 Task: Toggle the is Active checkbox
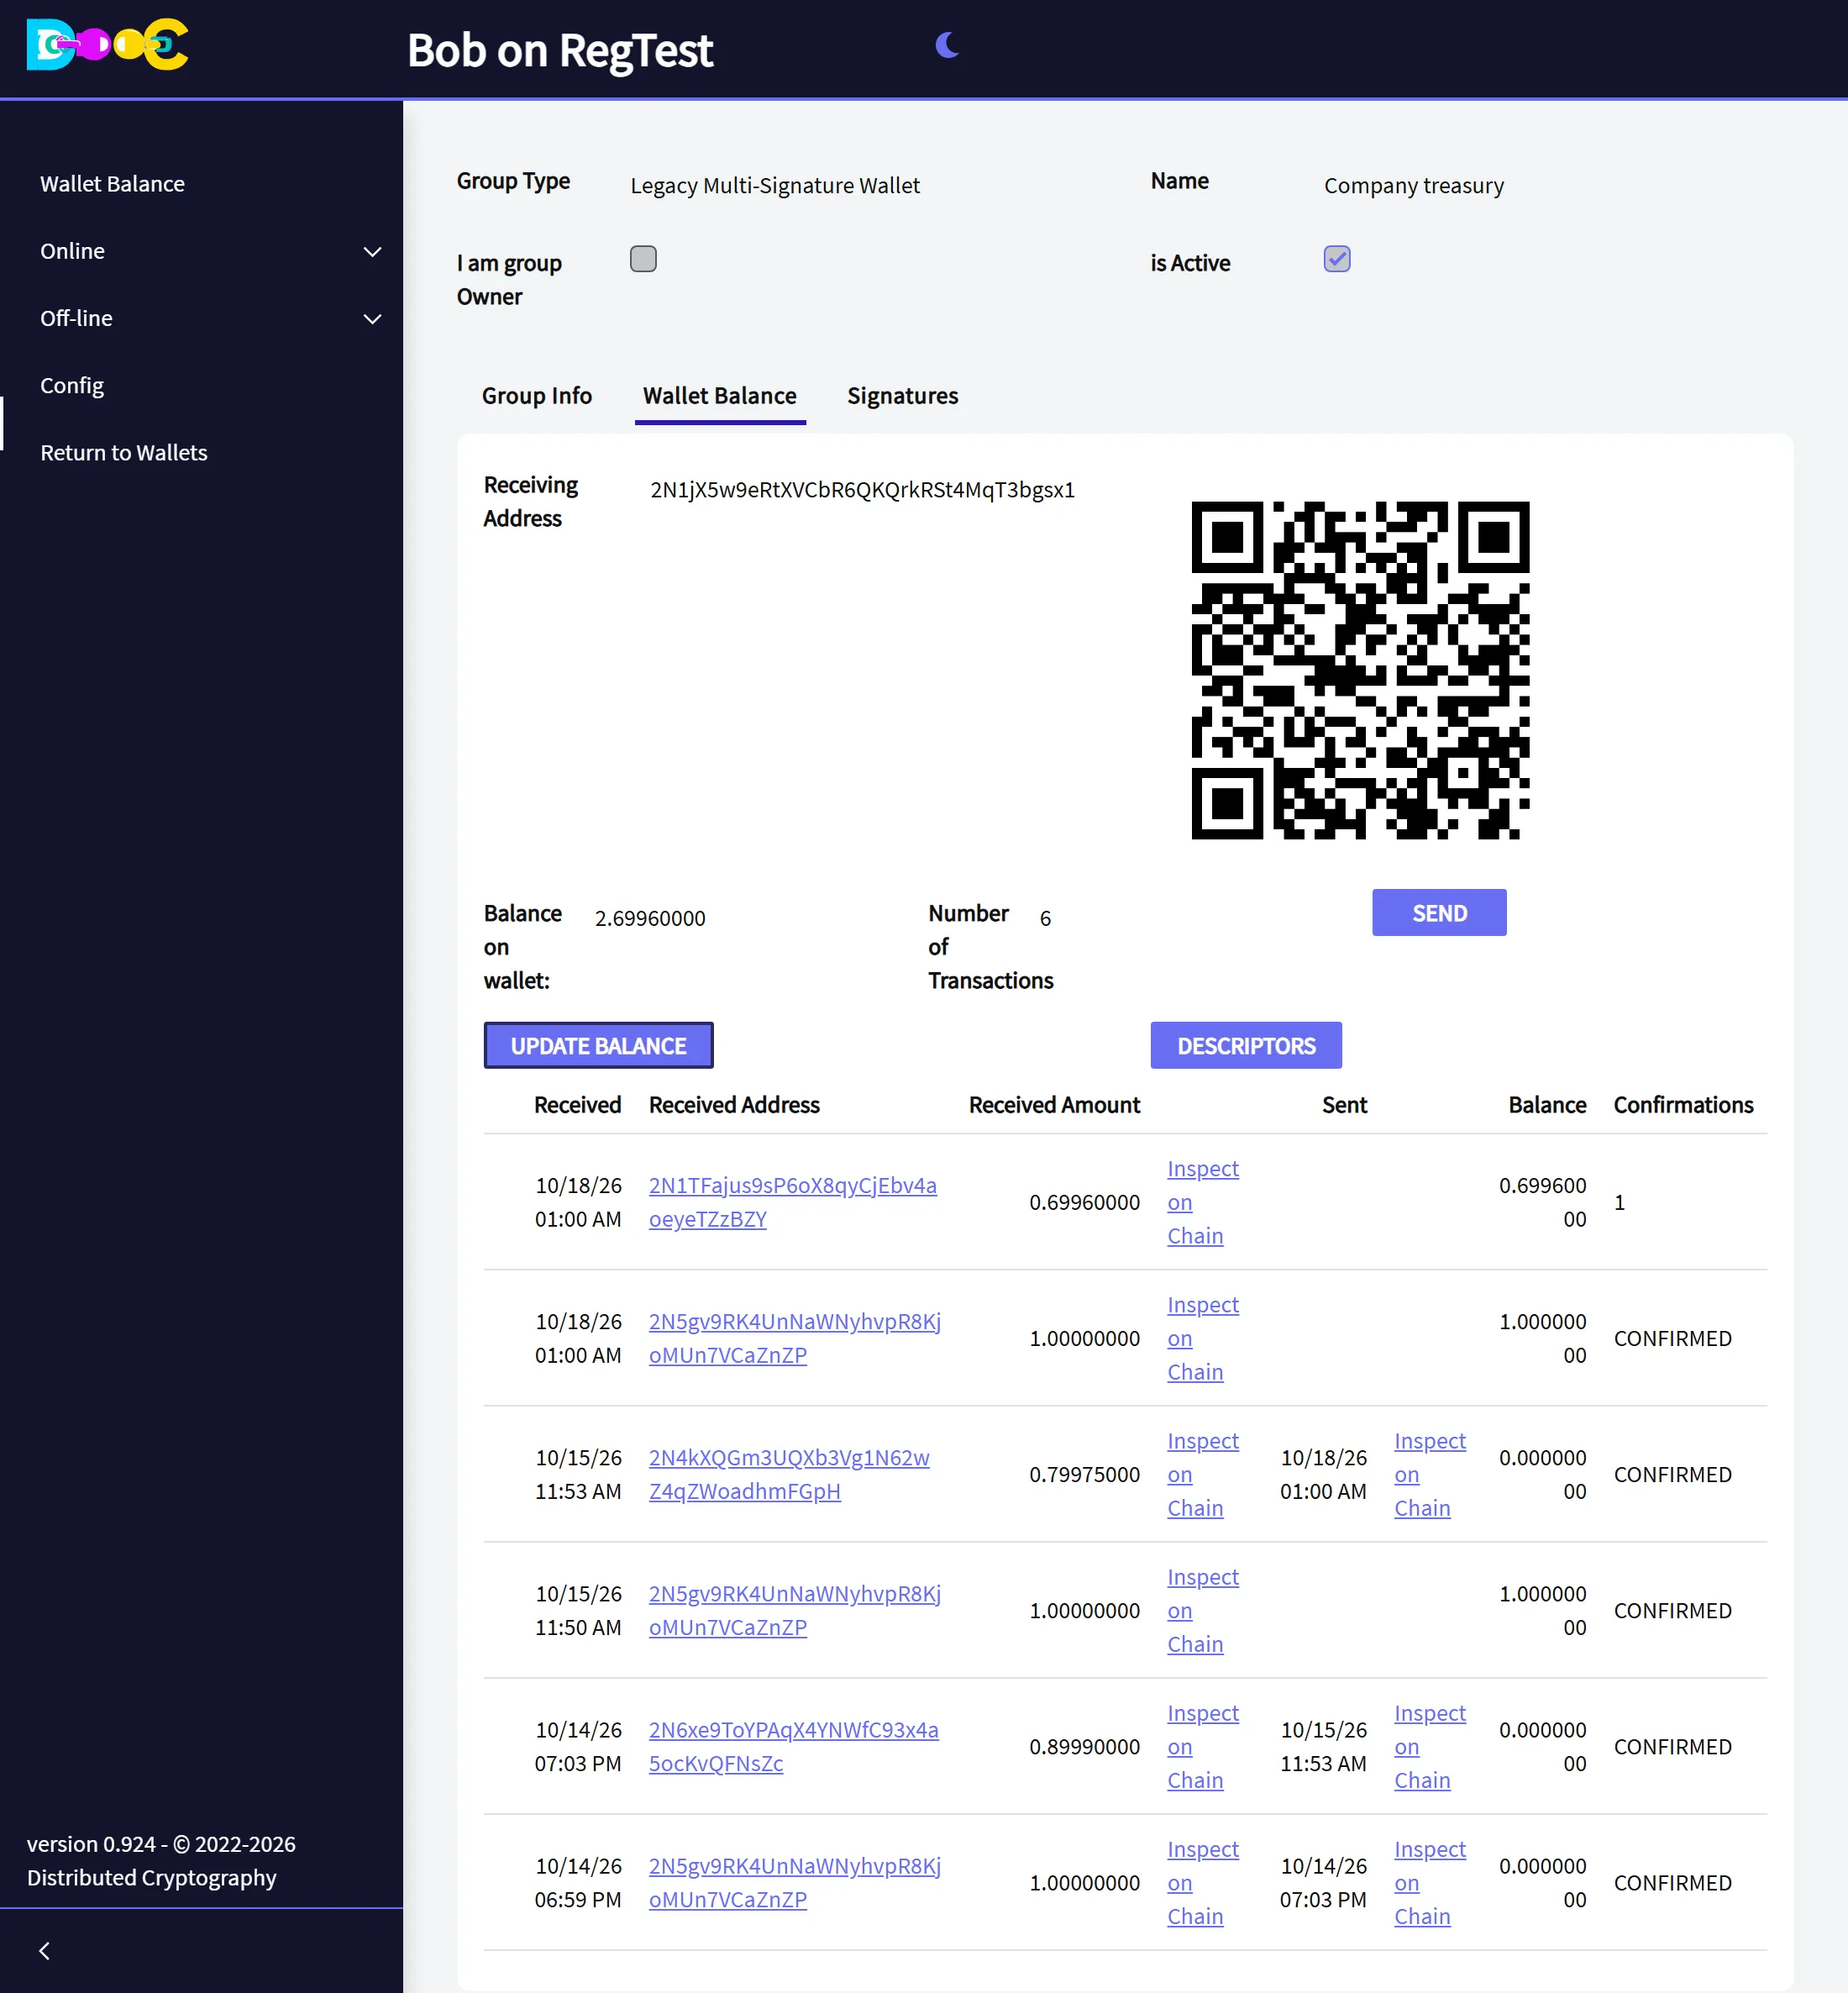(x=1337, y=259)
